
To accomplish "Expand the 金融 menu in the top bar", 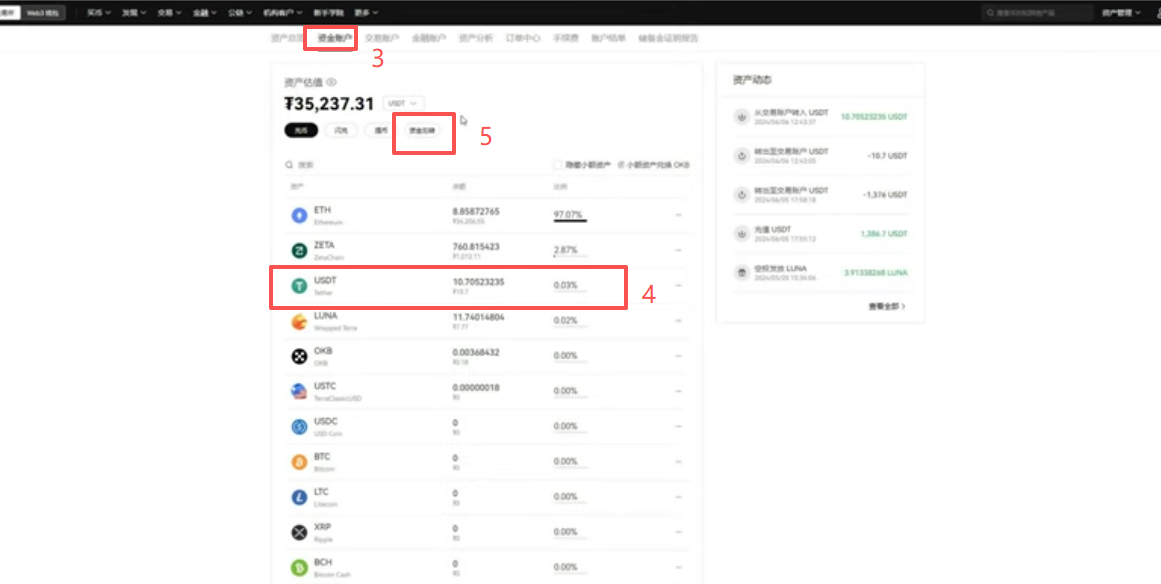I will pyautogui.click(x=205, y=13).
